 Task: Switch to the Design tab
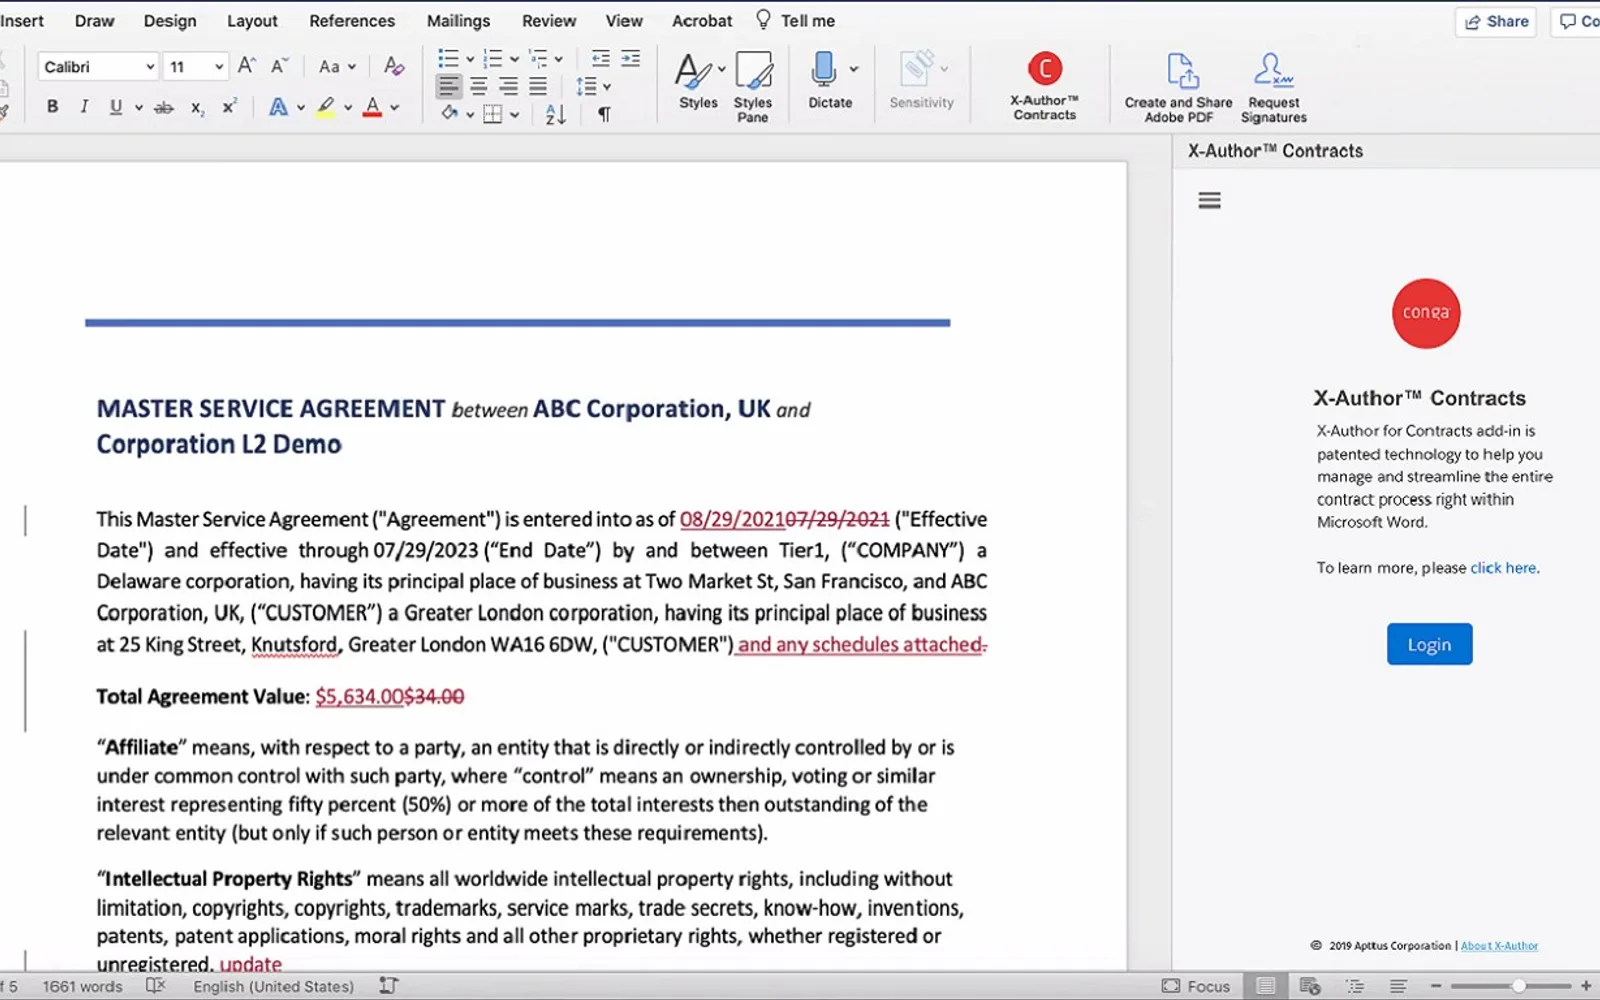(170, 21)
